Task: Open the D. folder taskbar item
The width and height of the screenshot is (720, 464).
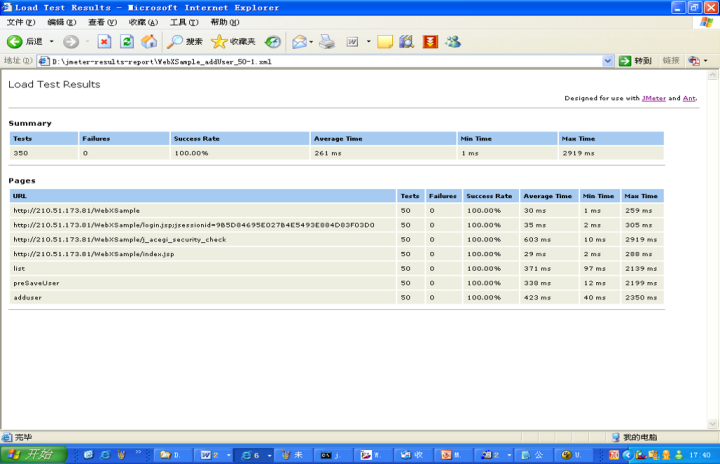Action: [x=171, y=455]
